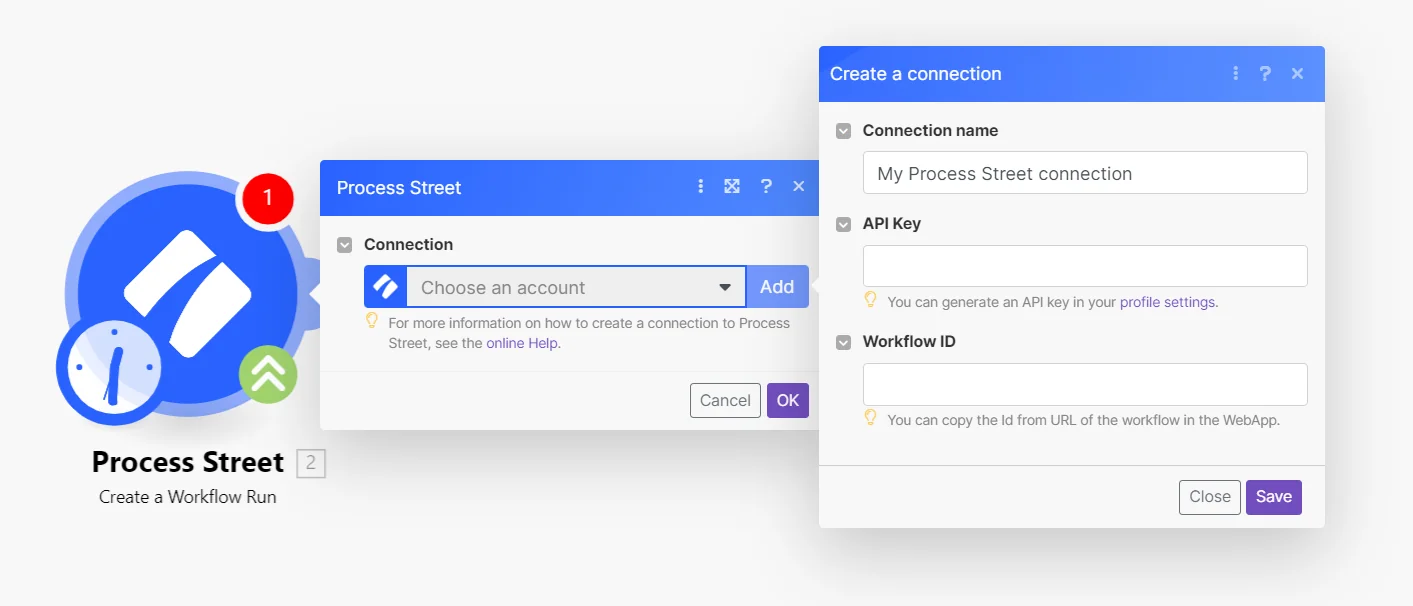Screen dimensions: 1413x606
Task: Open the profile settings link
Action: click(1168, 301)
